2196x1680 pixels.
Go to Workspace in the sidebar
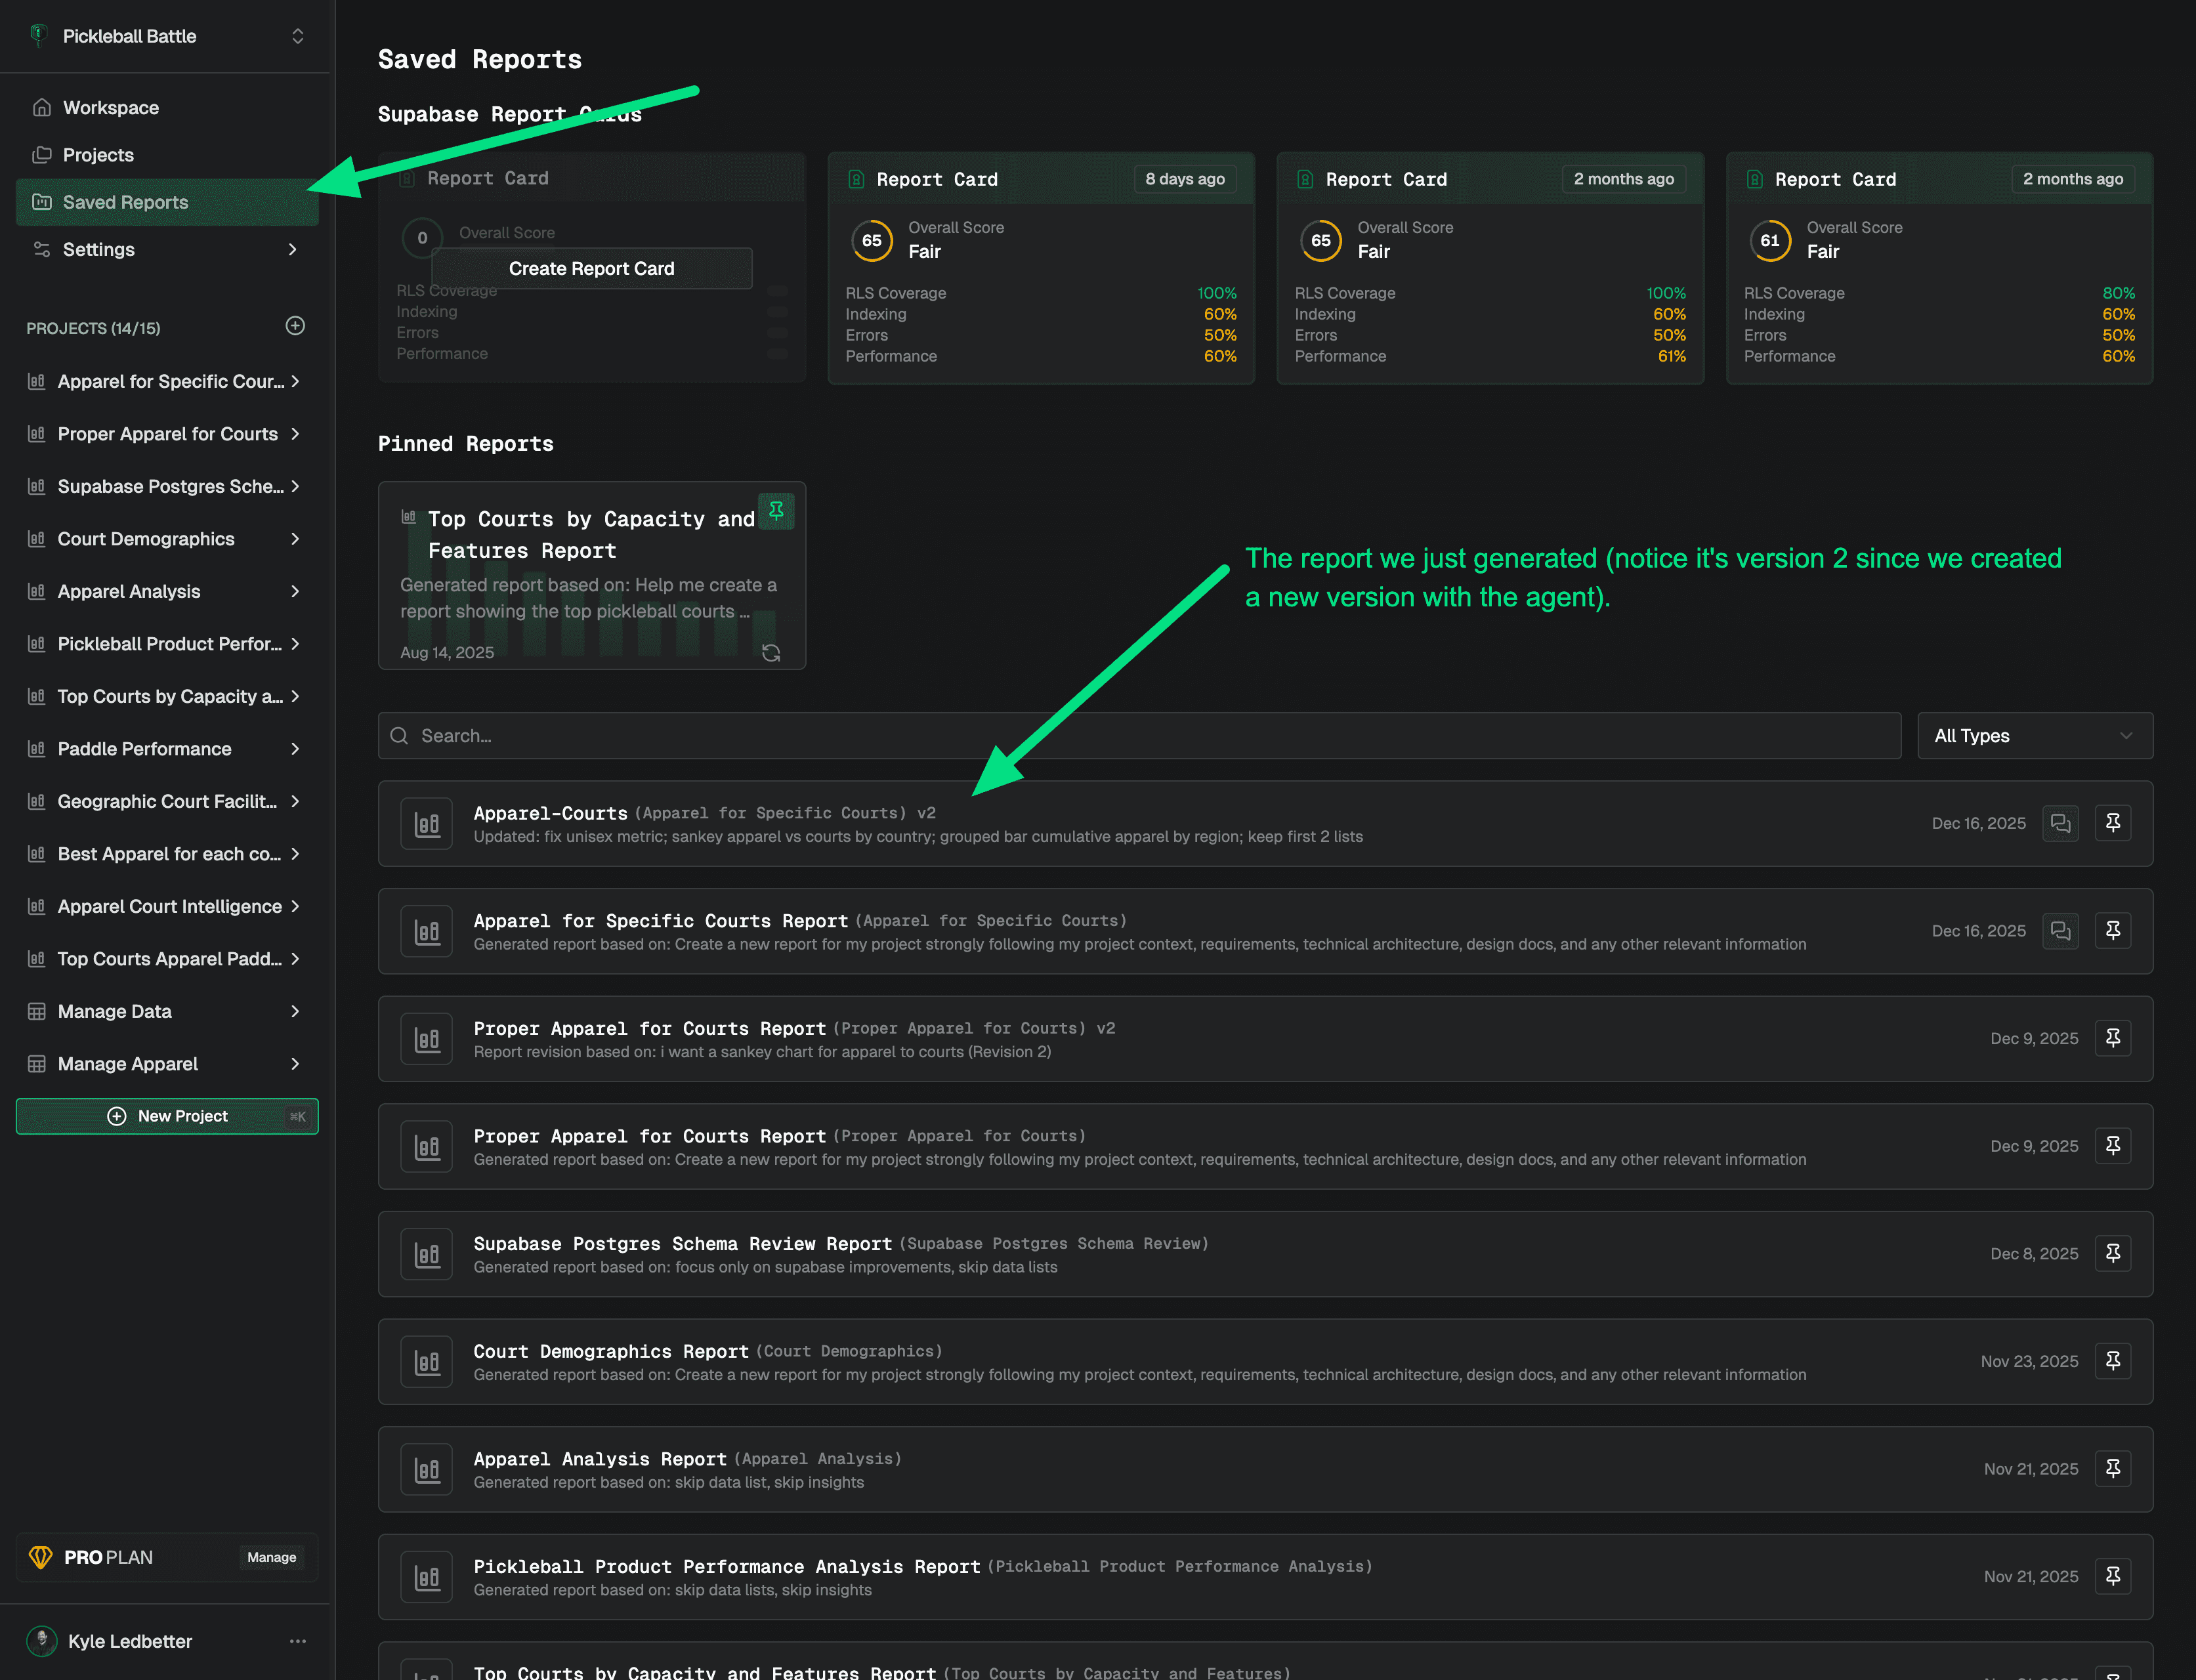110,108
